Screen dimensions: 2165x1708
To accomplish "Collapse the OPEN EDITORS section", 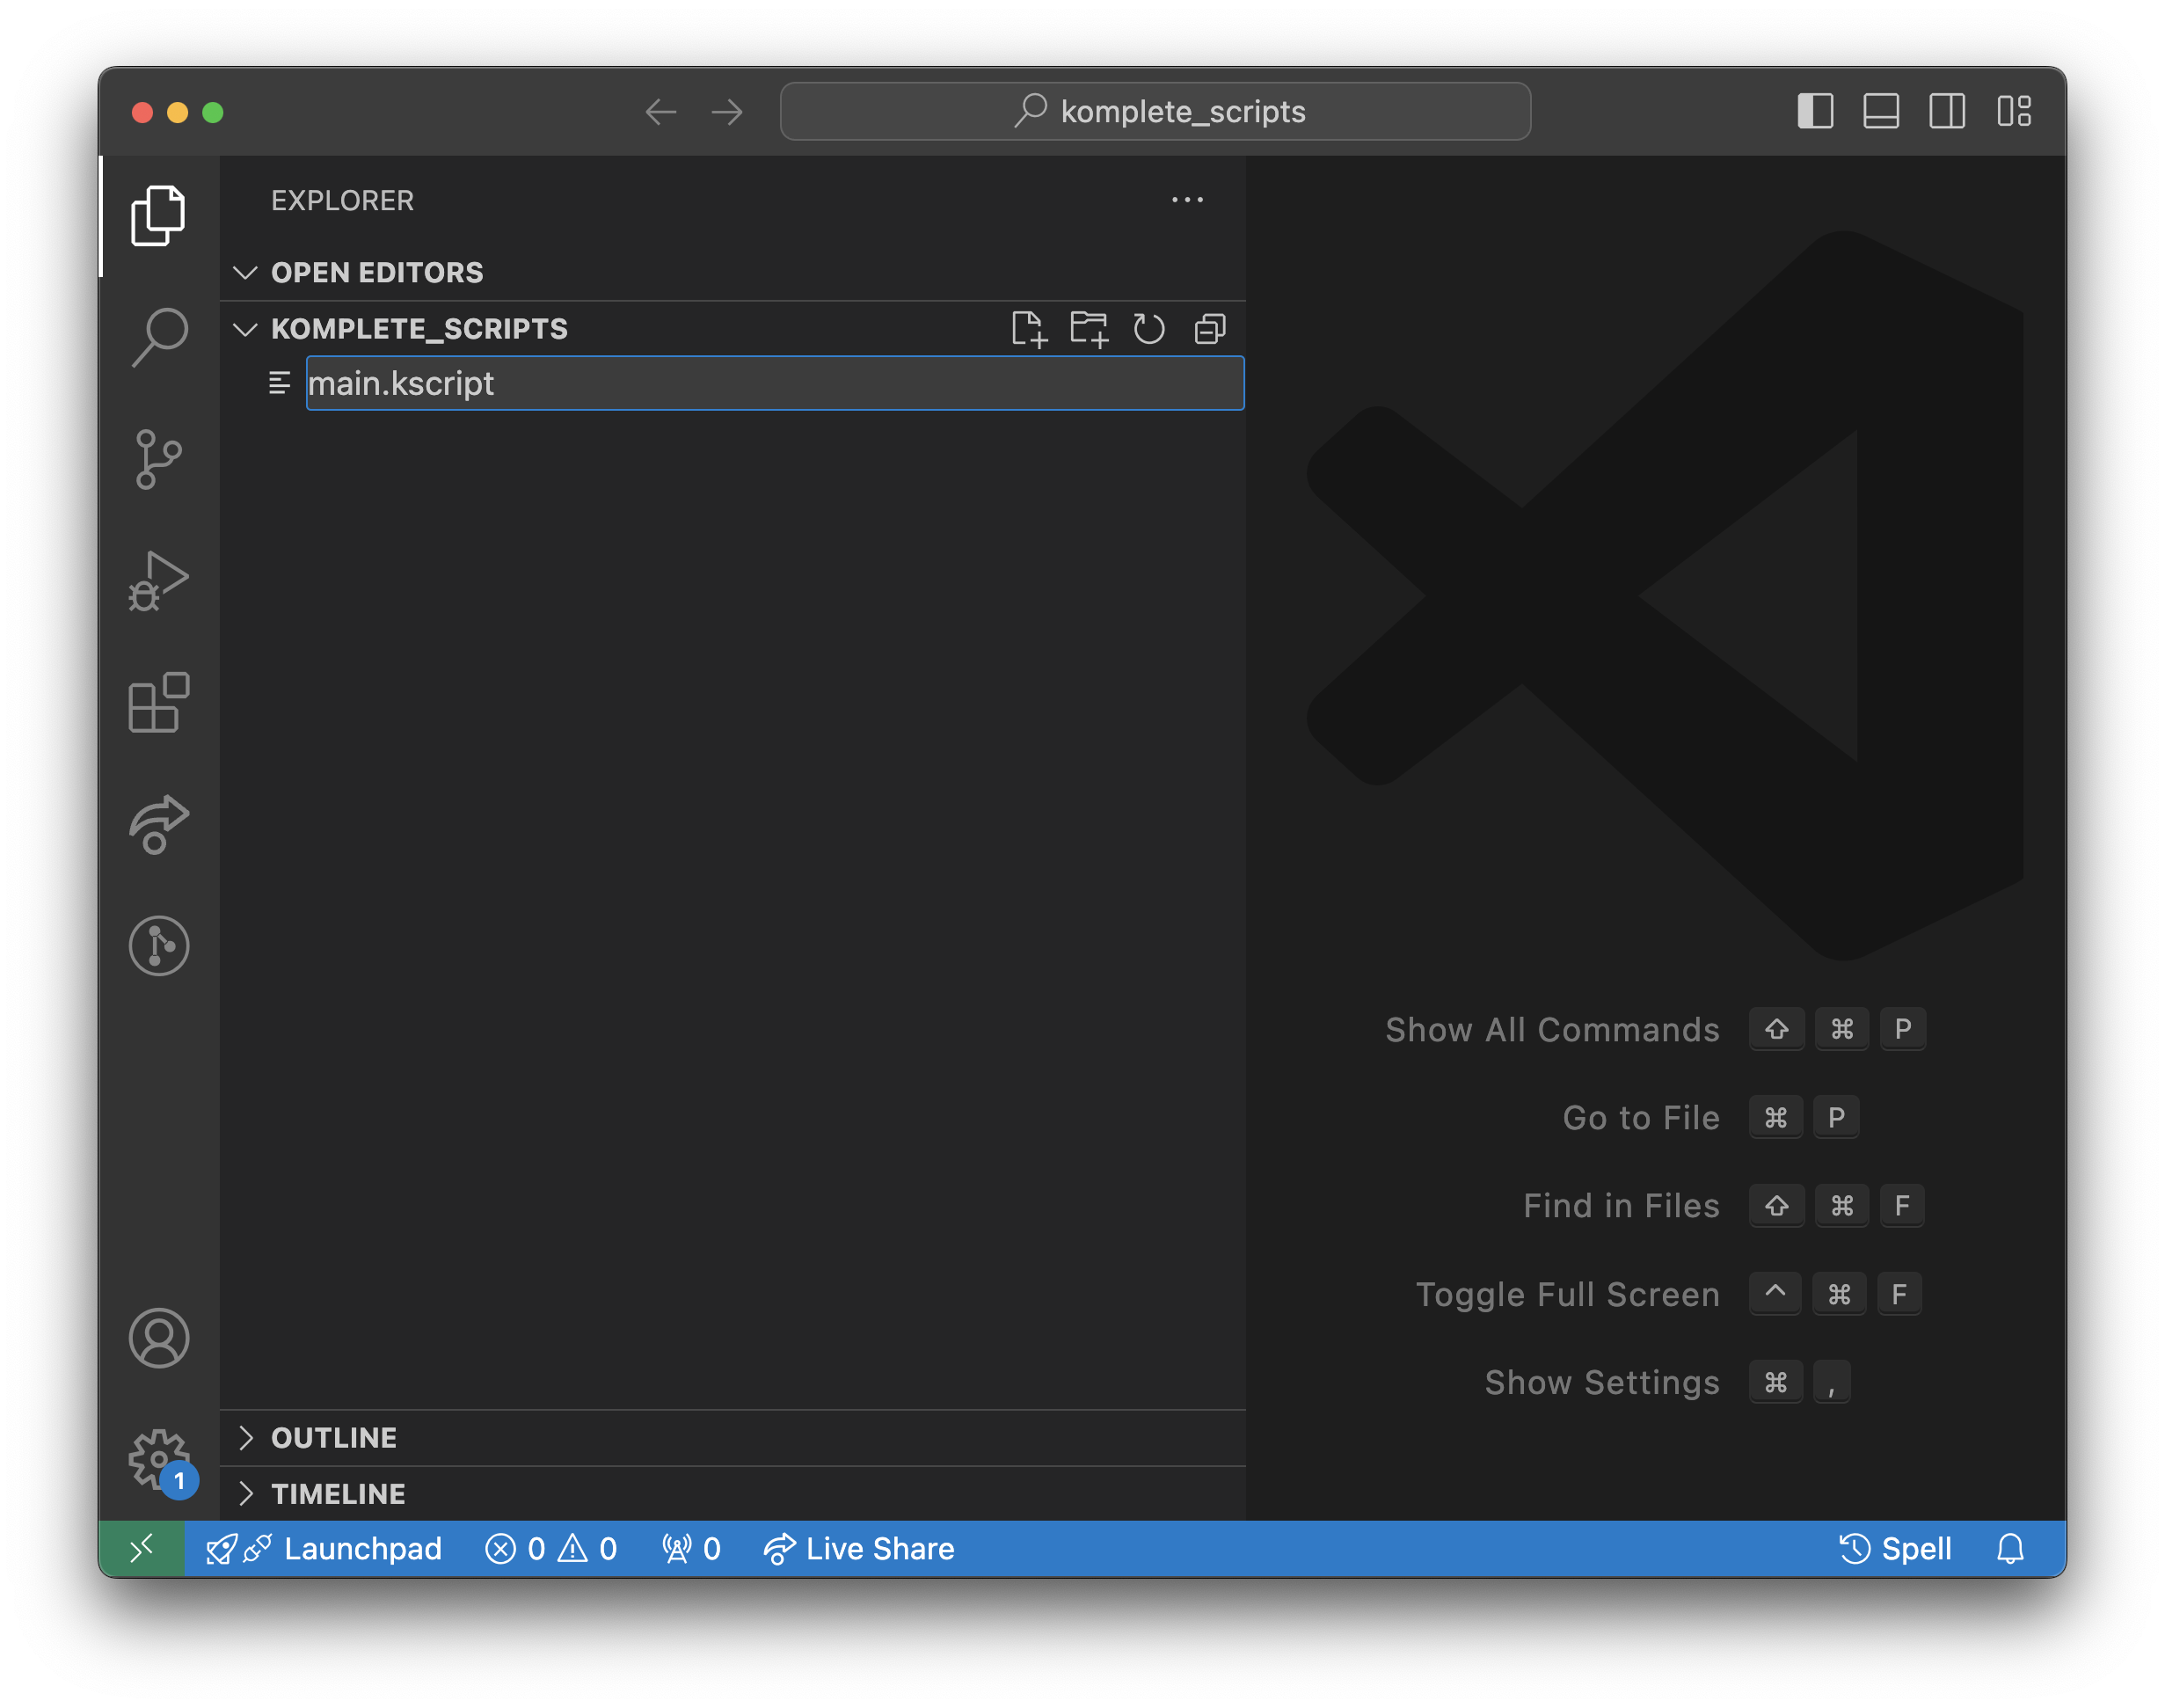I will coord(733,273).
